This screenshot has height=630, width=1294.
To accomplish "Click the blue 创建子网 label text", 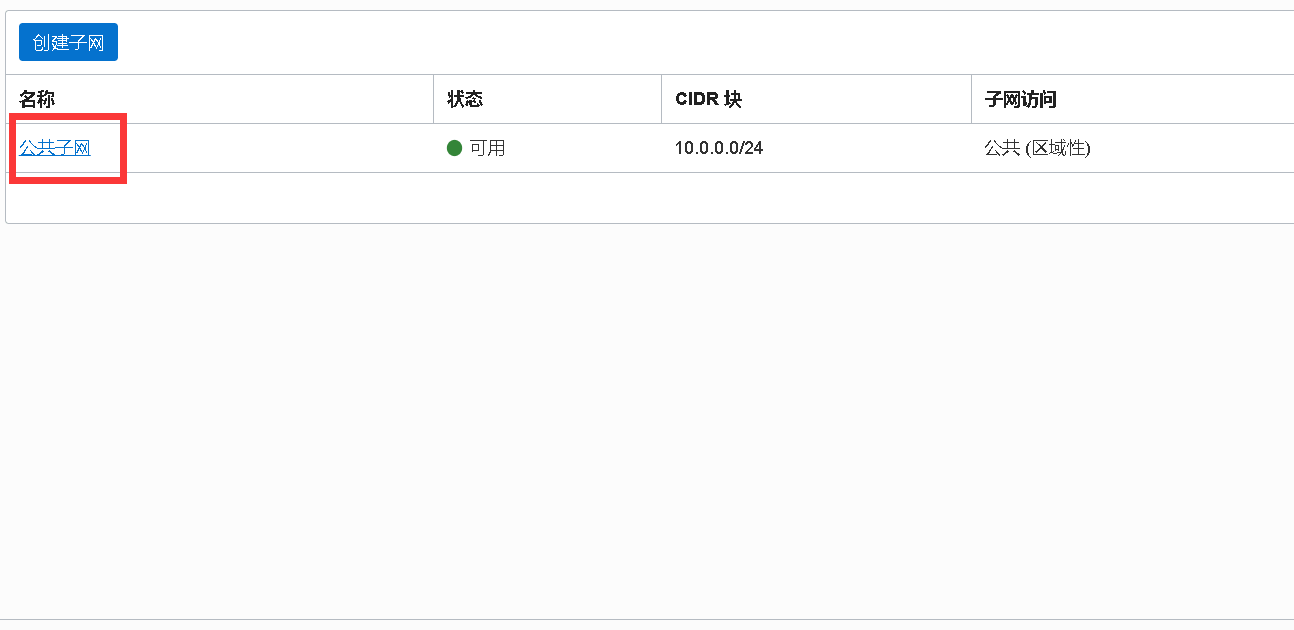I will [x=68, y=42].
